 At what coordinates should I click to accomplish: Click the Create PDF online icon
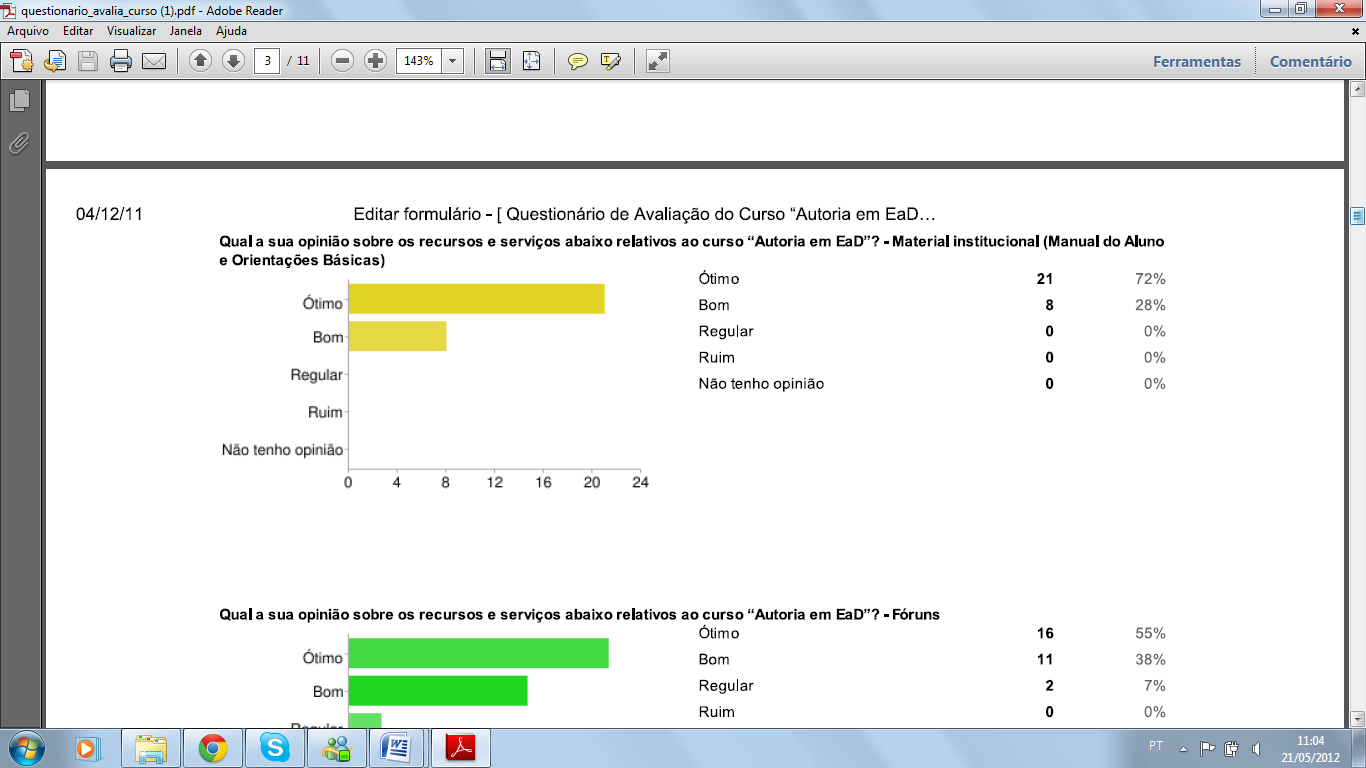pos(22,61)
